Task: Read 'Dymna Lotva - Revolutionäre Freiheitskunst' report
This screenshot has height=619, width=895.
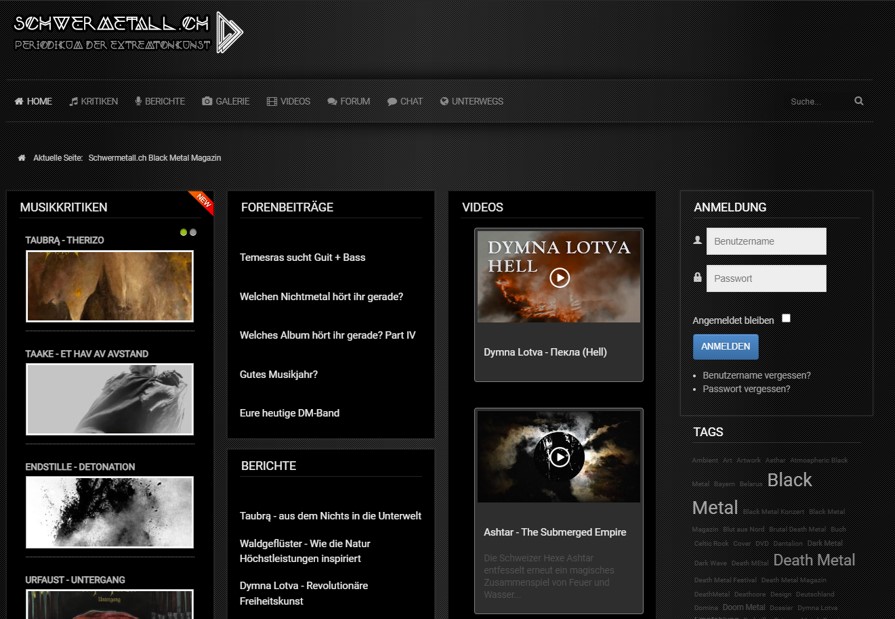Action: pos(304,593)
